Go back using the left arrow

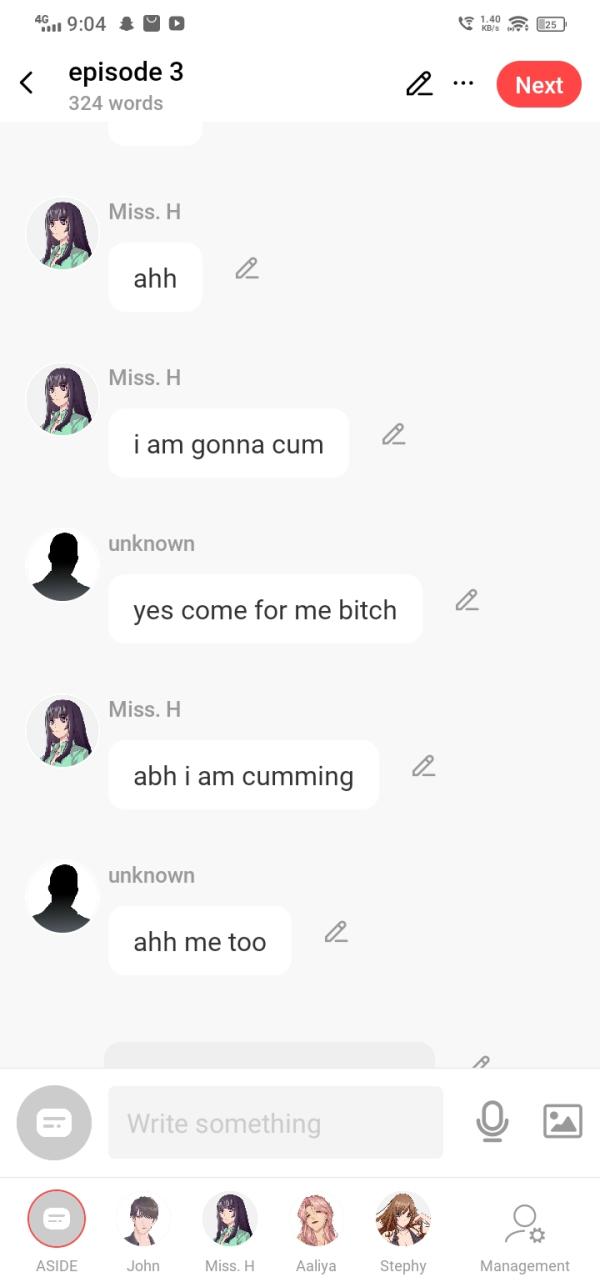pos(27,83)
